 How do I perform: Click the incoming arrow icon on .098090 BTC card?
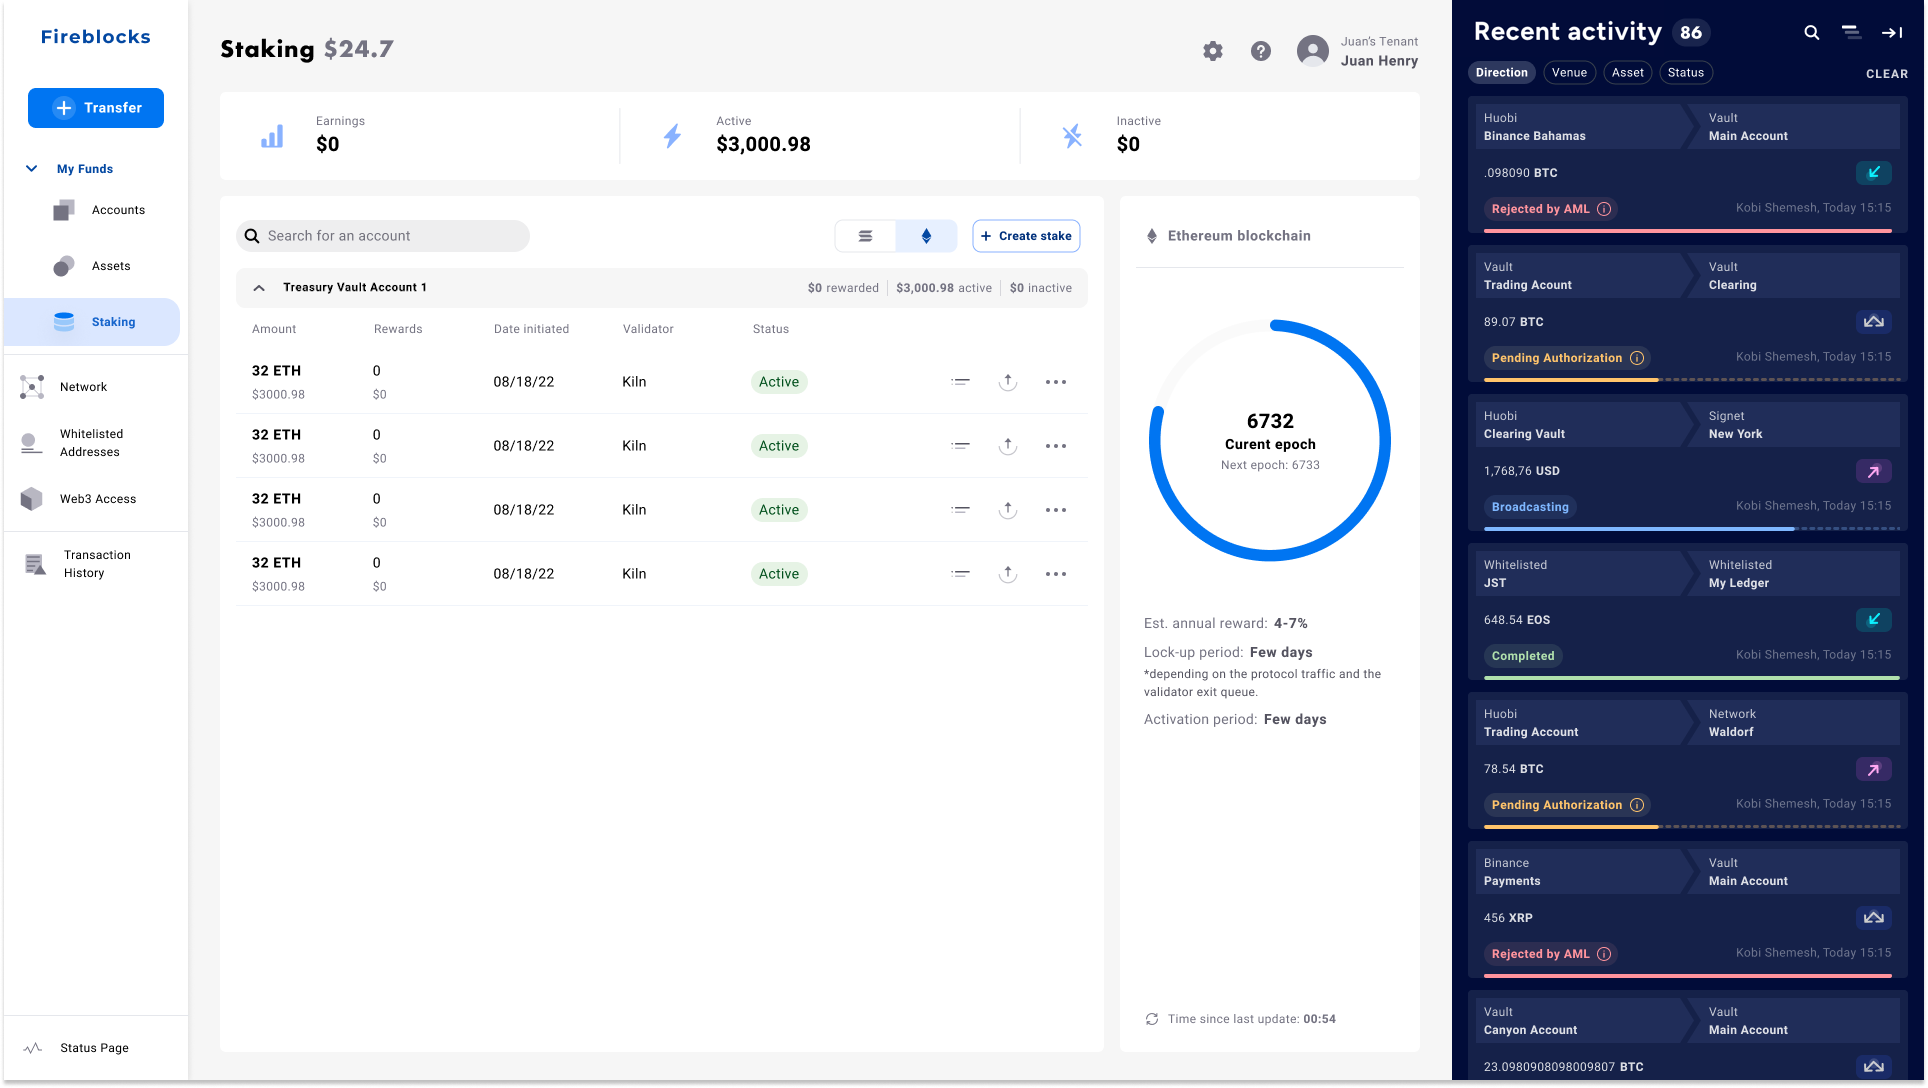1874,173
